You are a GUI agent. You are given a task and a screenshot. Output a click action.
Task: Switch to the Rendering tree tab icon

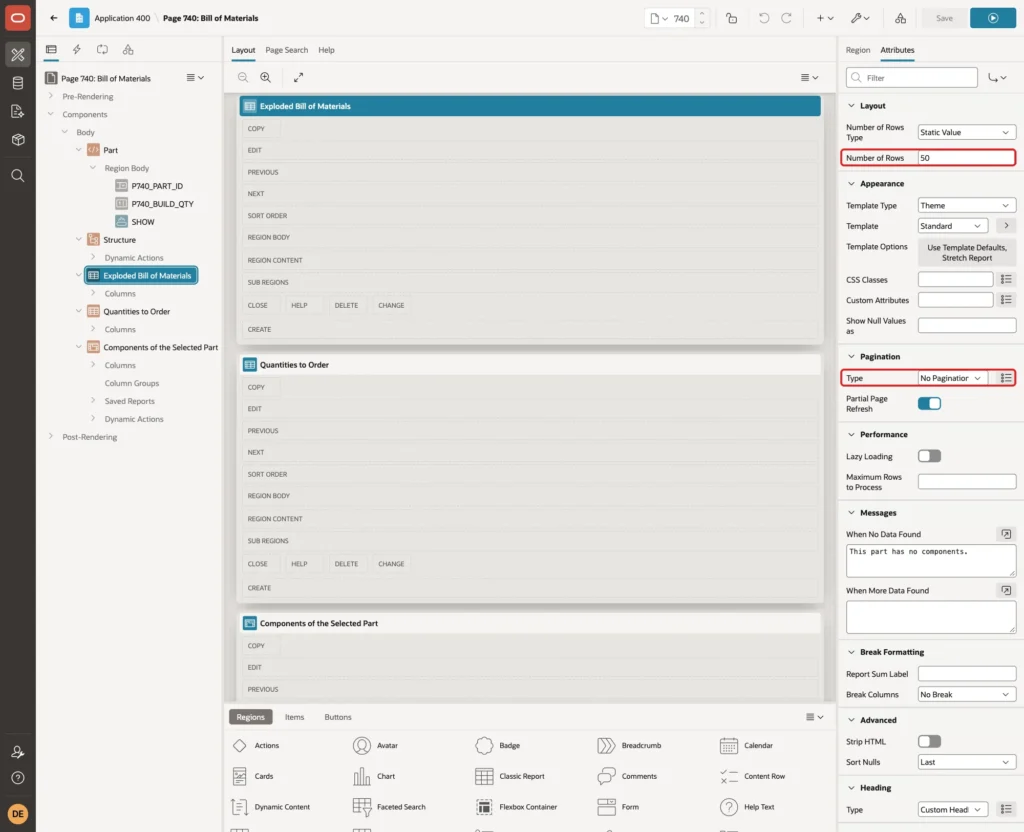pyautogui.click(x=51, y=50)
